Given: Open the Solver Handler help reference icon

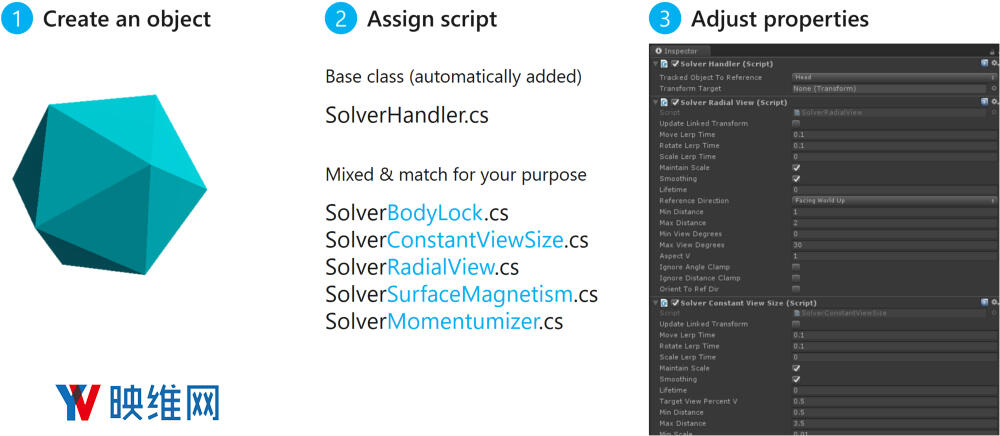Looking at the screenshot, I should [x=984, y=63].
